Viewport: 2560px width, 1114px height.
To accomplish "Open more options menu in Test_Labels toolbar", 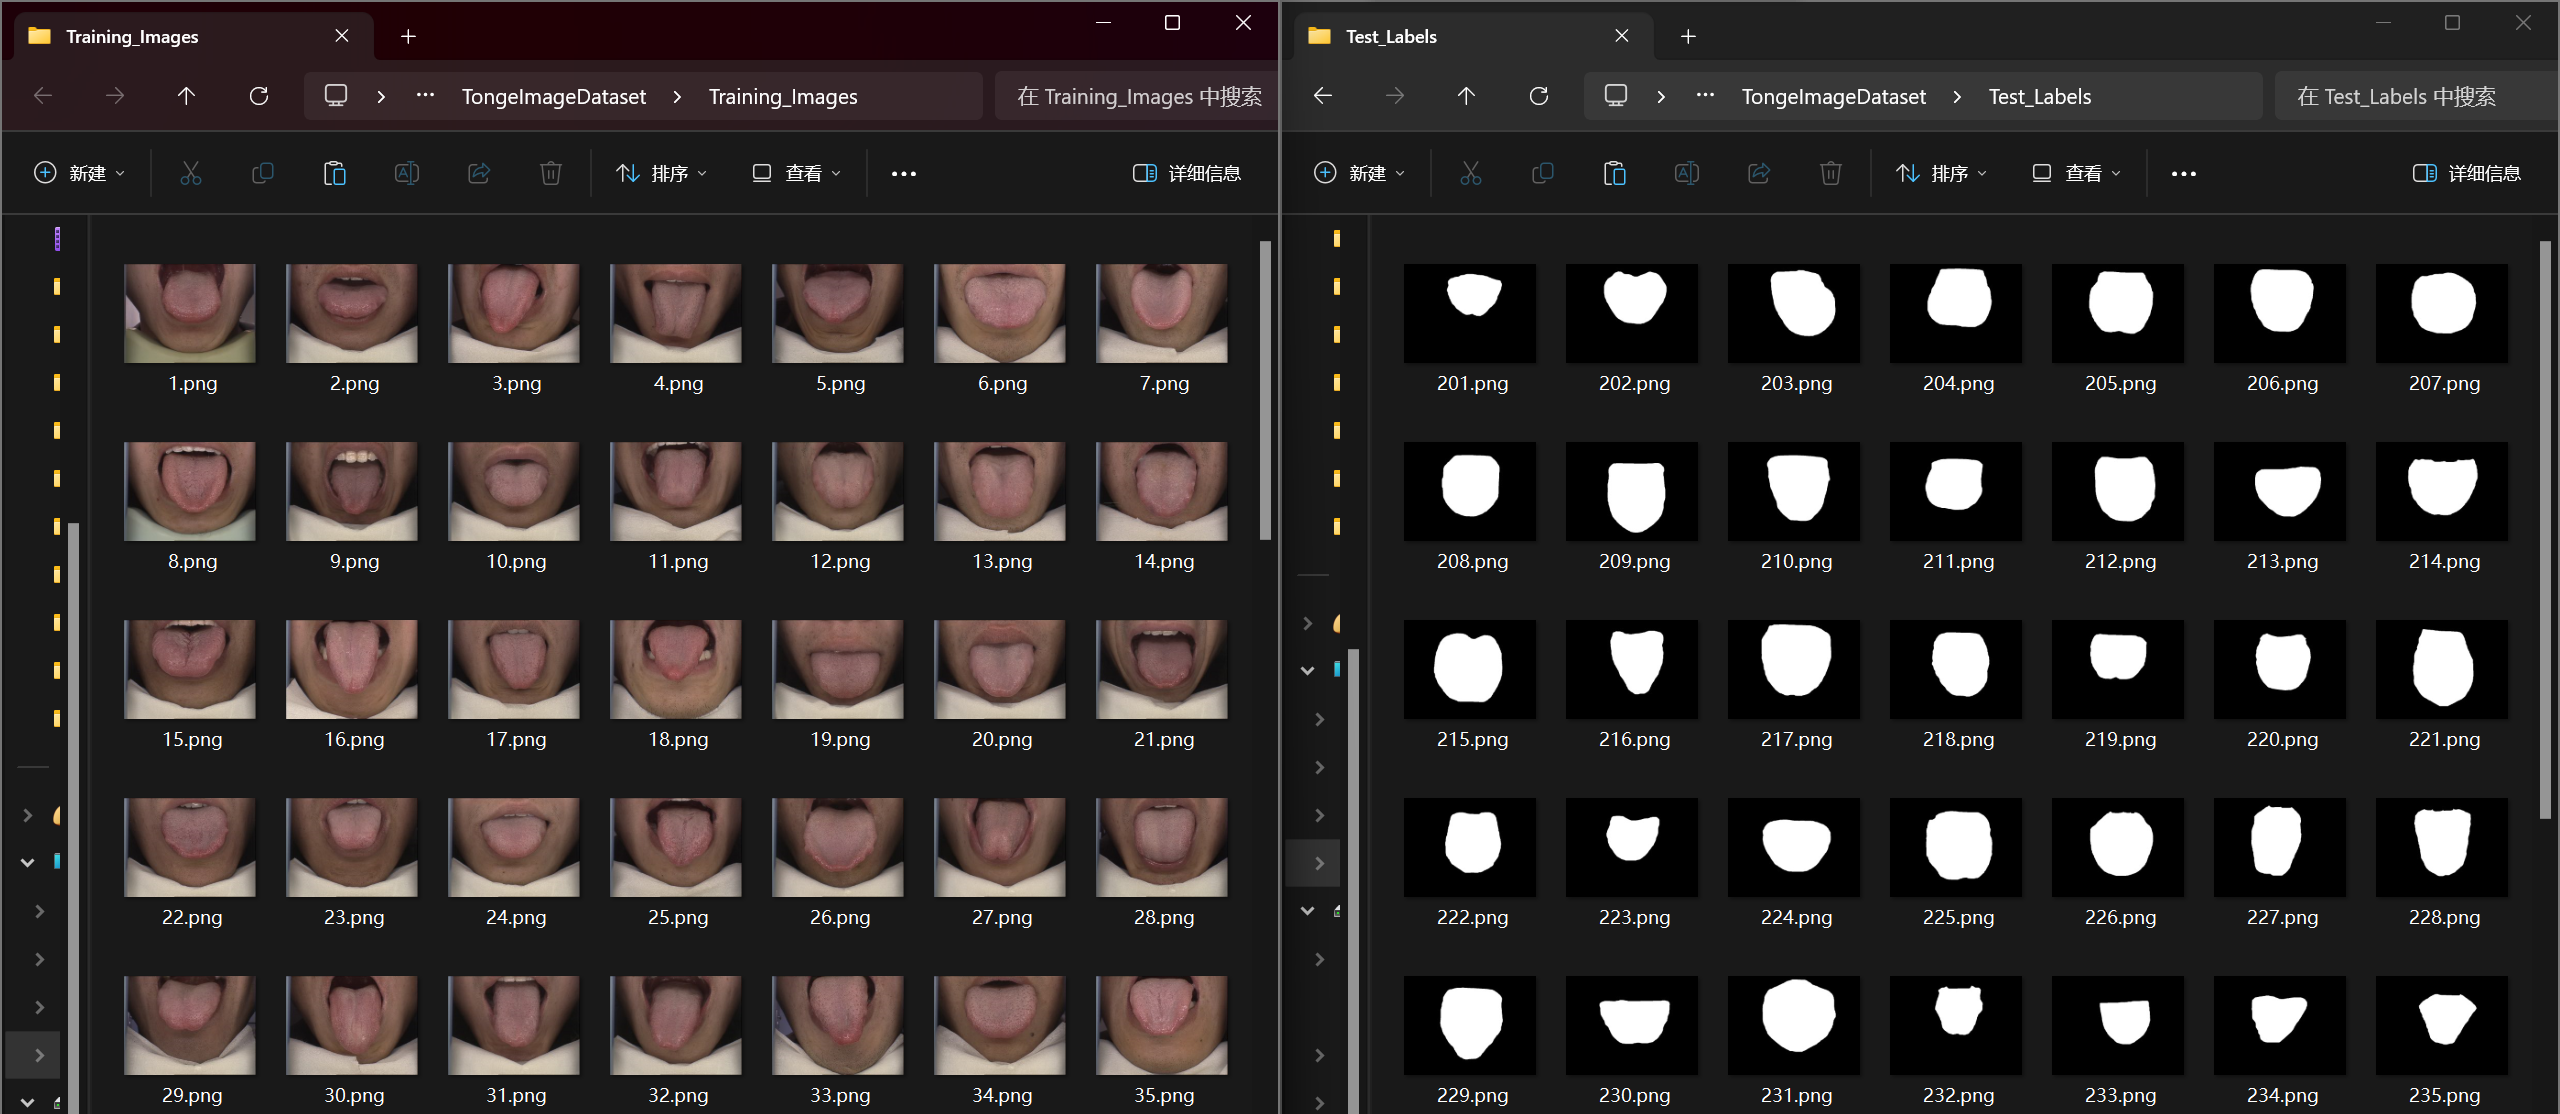I will (2184, 173).
